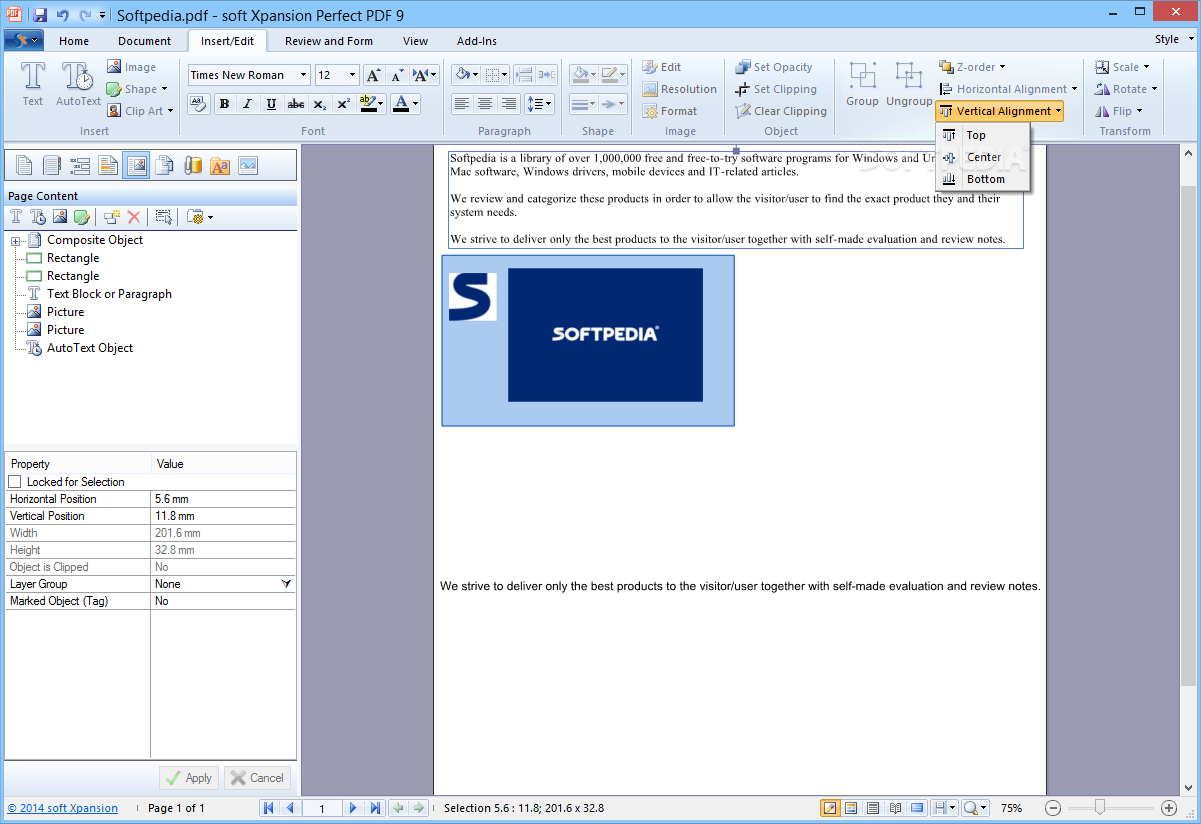
Task: Go to the last page
Action: point(375,808)
